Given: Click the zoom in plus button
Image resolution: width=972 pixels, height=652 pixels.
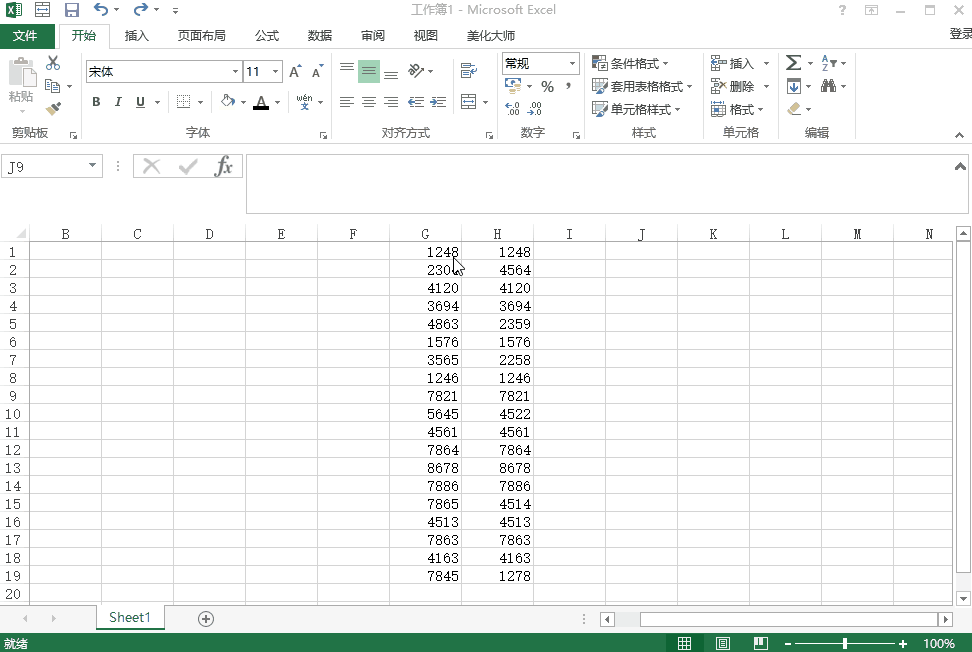Looking at the screenshot, I should tap(903, 644).
